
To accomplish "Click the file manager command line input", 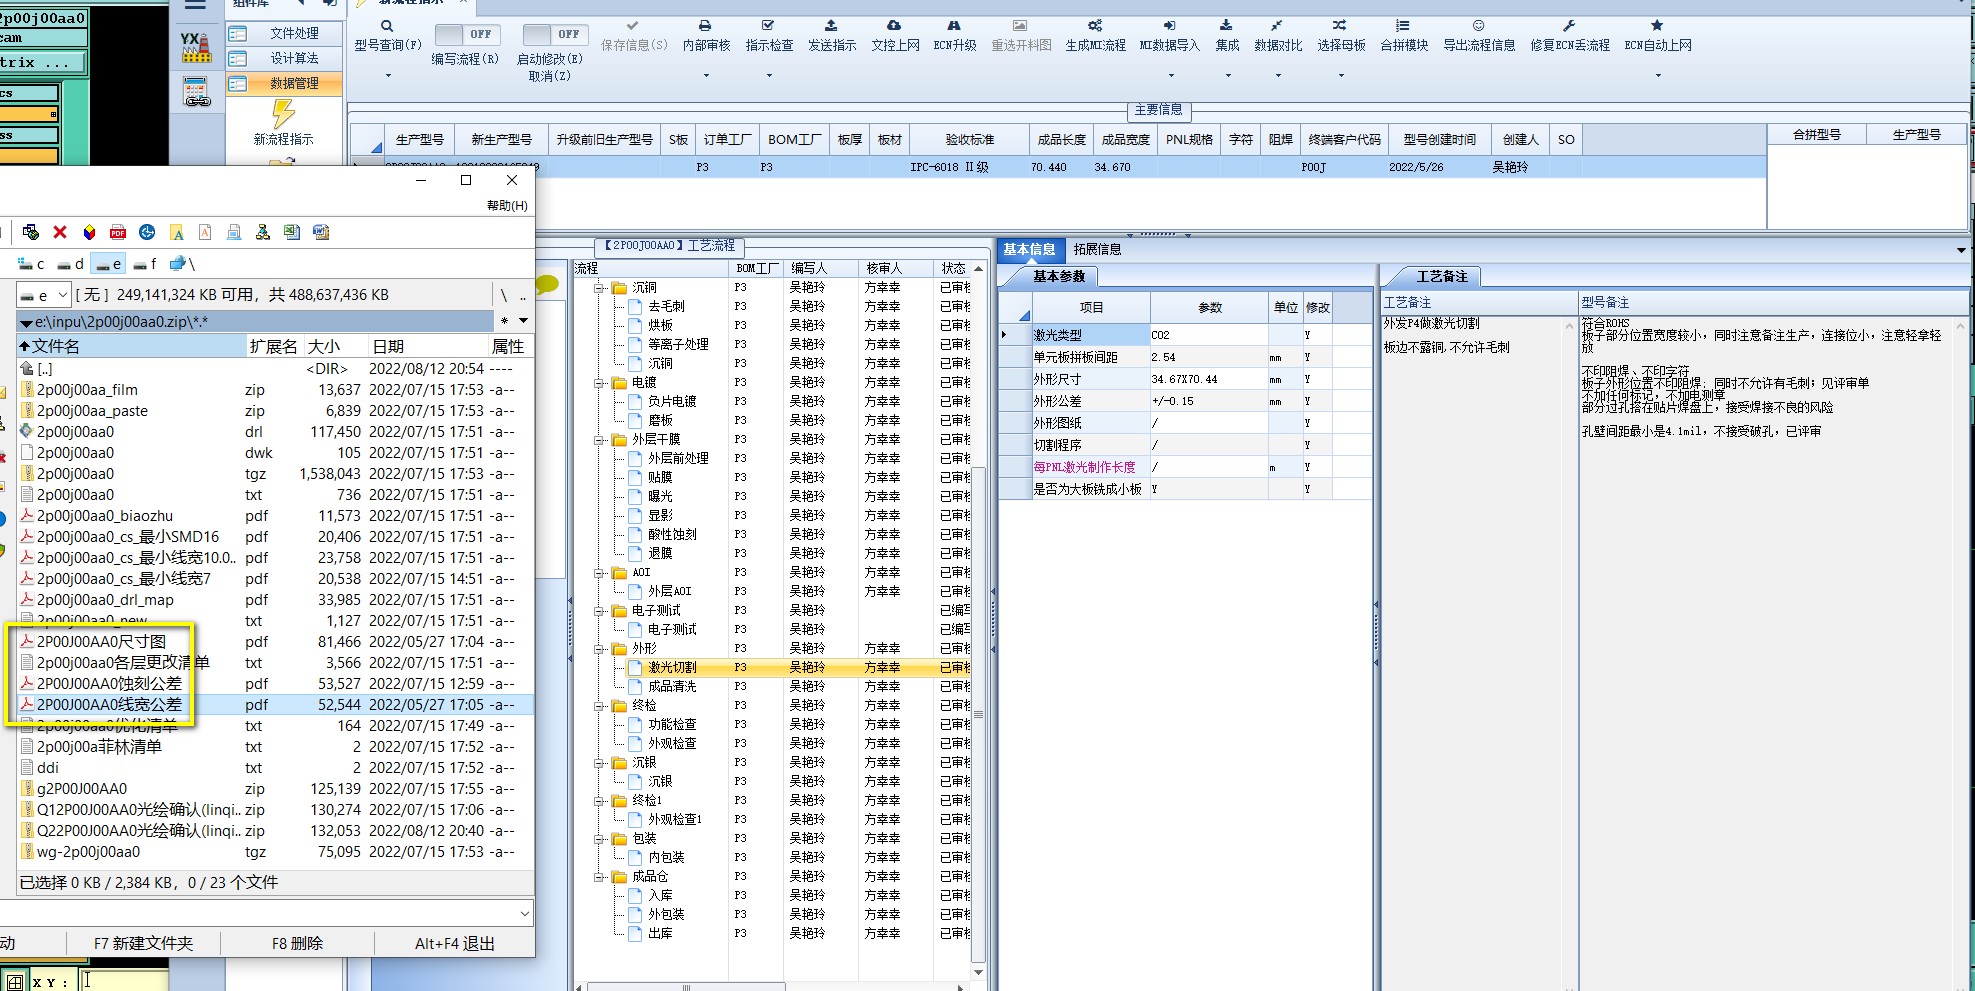I will (x=266, y=913).
